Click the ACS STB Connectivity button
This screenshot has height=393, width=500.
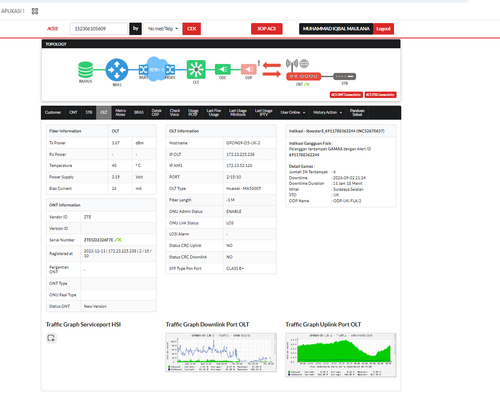(x=380, y=95)
